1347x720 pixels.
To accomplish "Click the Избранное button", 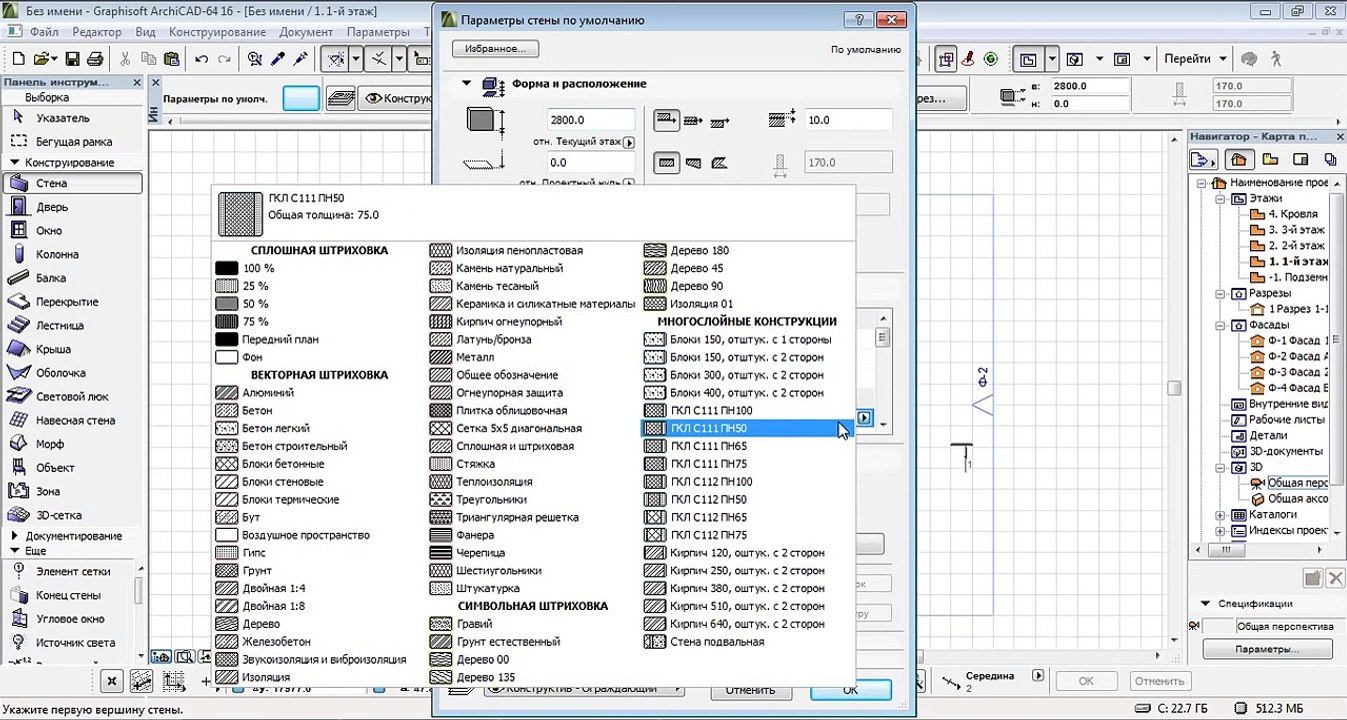I will click(x=495, y=49).
